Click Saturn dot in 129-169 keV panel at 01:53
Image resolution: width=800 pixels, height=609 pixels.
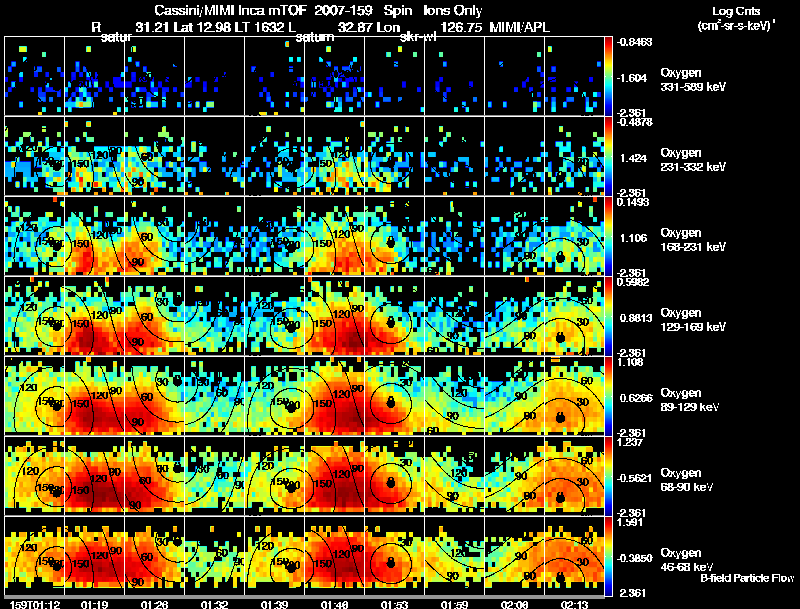pyautogui.click(x=391, y=322)
